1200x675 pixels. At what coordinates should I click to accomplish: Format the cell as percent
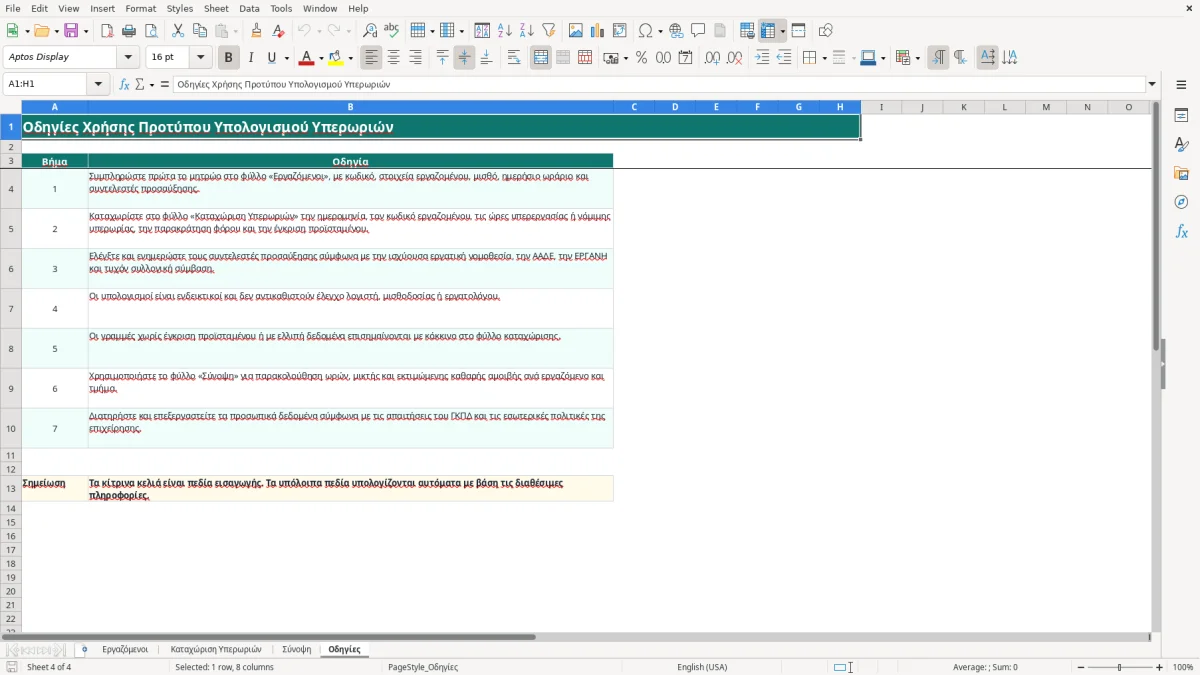(x=641, y=58)
